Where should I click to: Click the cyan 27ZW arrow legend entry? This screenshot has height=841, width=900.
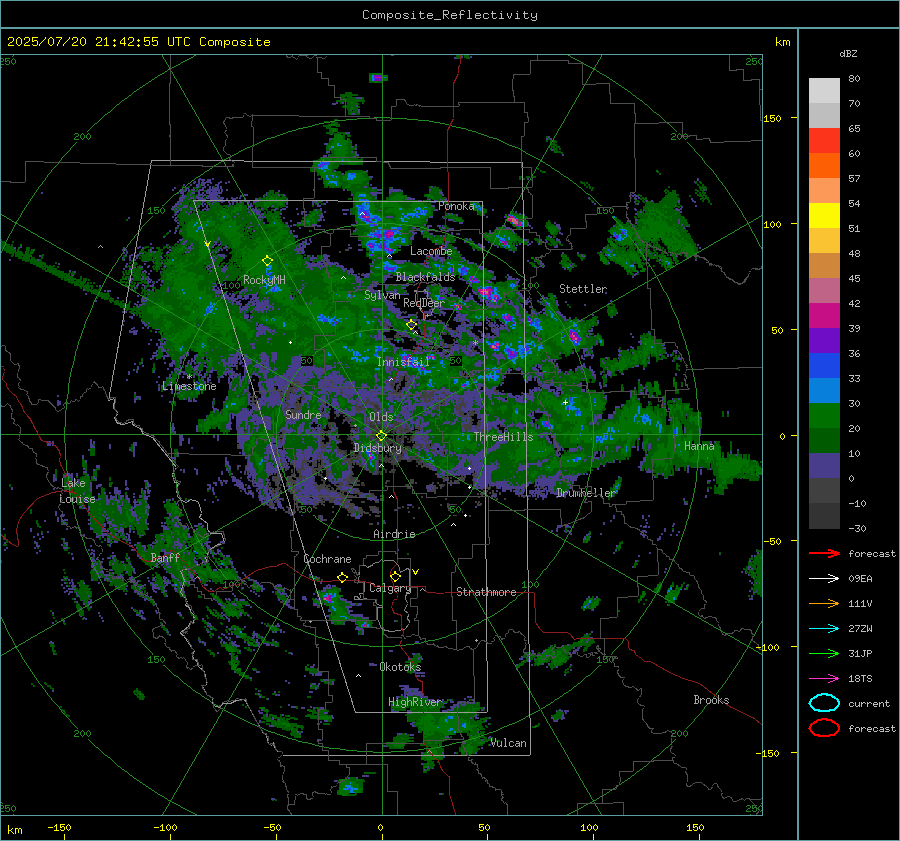point(824,629)
